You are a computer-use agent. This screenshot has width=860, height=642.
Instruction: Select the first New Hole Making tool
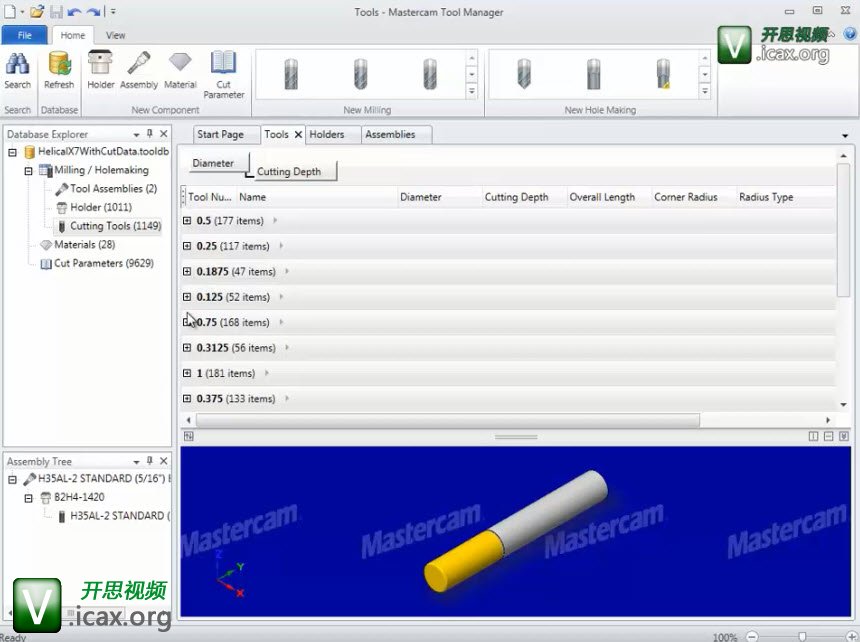pos(522,74)
